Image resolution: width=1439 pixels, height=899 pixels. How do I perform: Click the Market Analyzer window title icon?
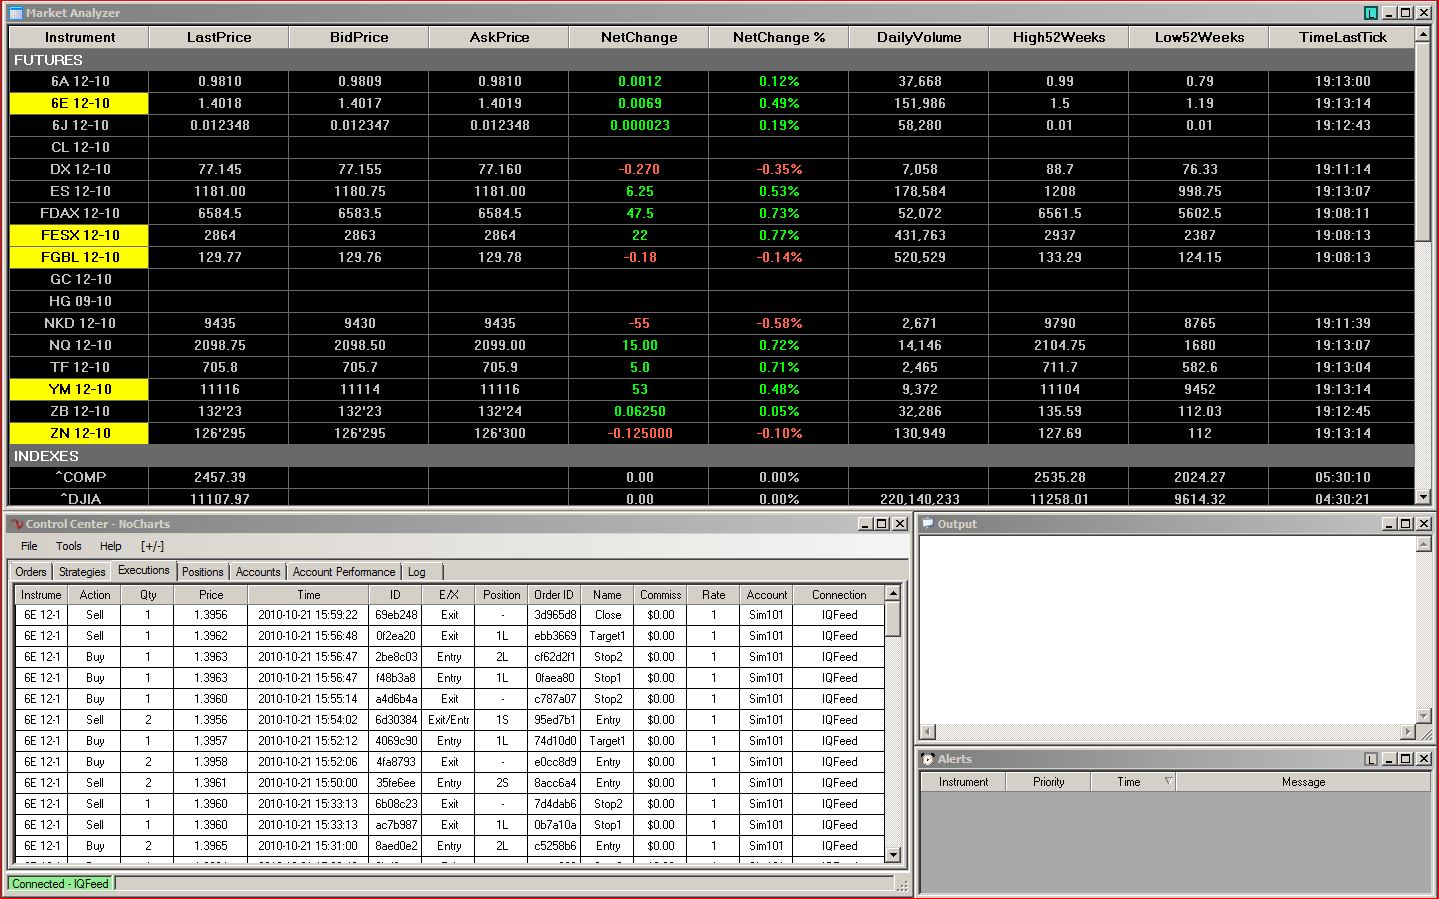point(15,13)
